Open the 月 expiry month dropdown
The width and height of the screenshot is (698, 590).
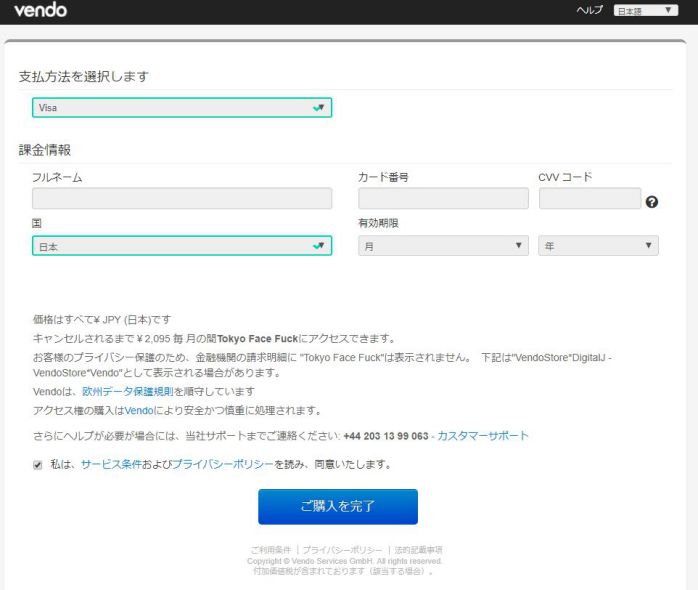click(x=443, y=246)
